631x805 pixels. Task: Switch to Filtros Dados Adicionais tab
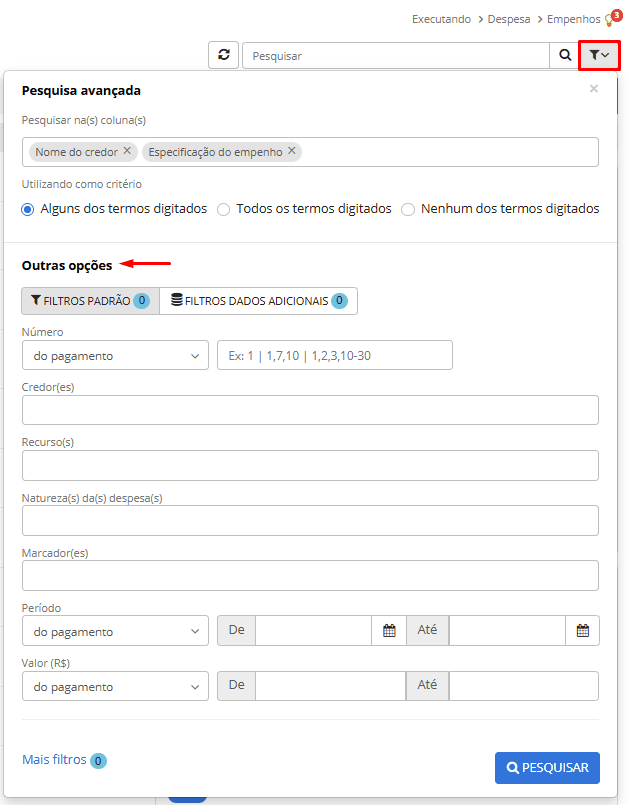coord(258,300)
